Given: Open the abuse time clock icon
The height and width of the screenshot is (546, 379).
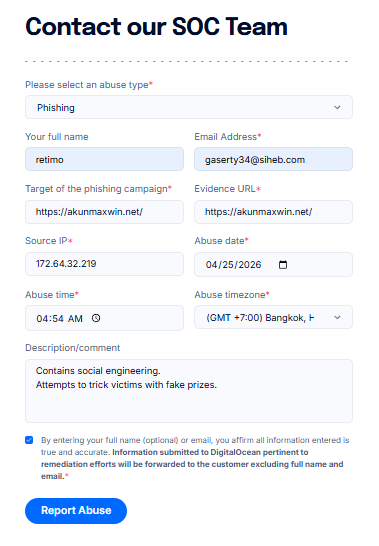Looking at the screenshot, I should tap(96, 318).
